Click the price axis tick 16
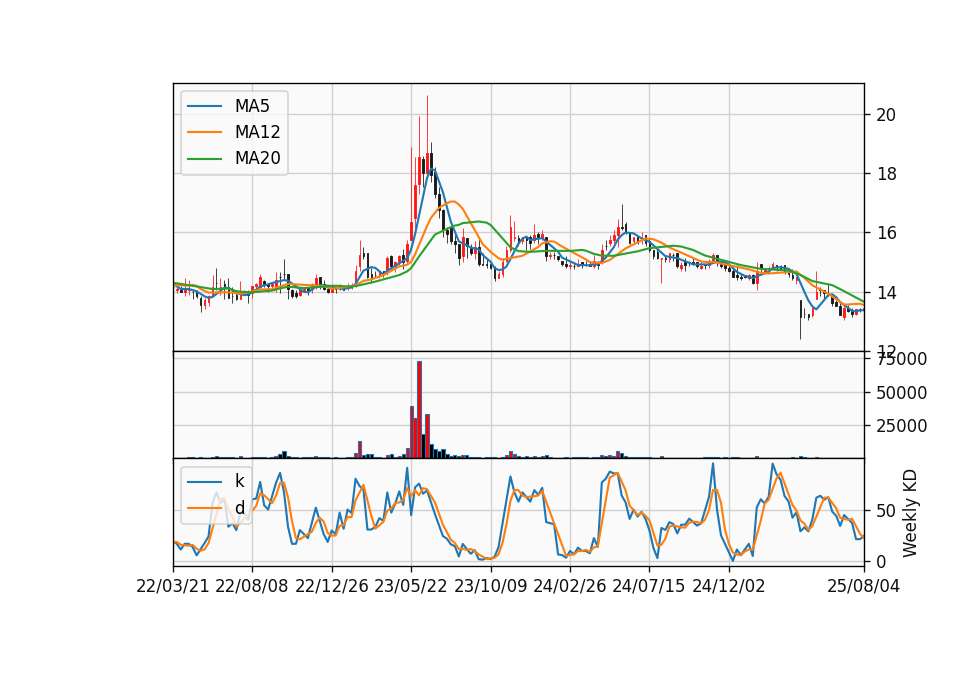The width and height of the screenshot is (960, 690). tap(885, 233)
